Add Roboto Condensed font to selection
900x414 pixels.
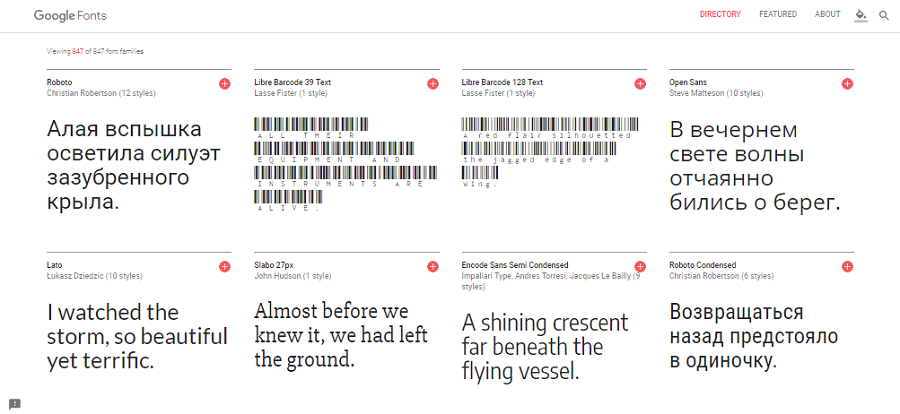[847, 266]
